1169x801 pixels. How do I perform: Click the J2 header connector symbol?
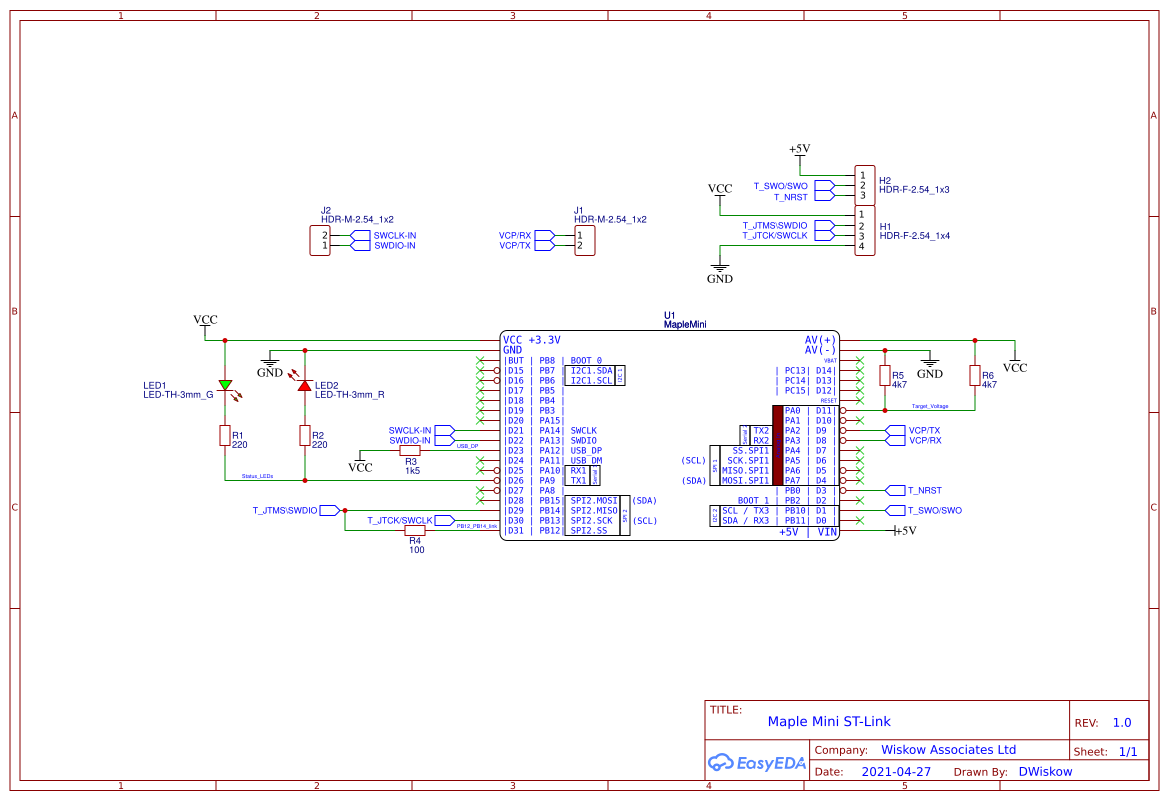pyautogui.click(x=320, y=241)
